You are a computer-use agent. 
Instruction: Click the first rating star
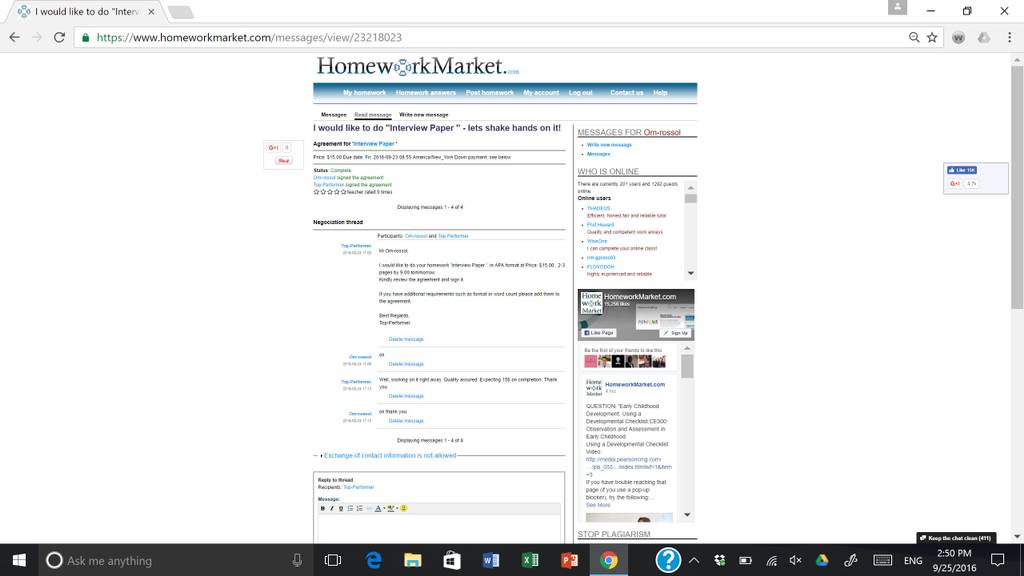coord(316,192)
